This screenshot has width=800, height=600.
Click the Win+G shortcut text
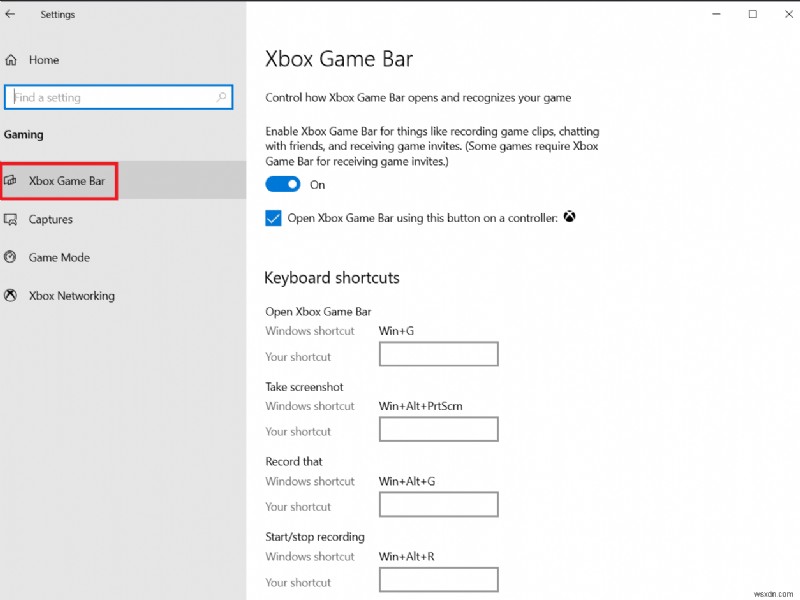click(396, 331)
